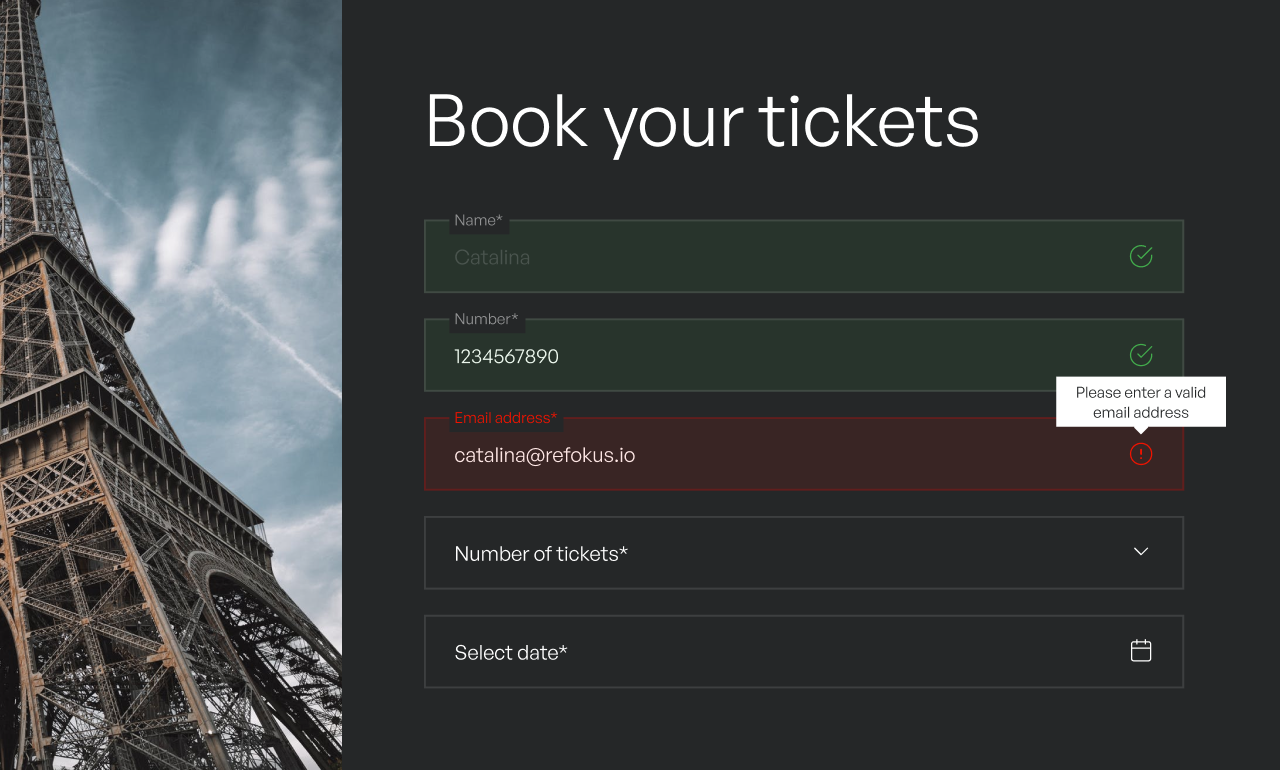Click the number 1234567890 in Number field
This screenshot has width=1280, height=770.
click(506, 356)
